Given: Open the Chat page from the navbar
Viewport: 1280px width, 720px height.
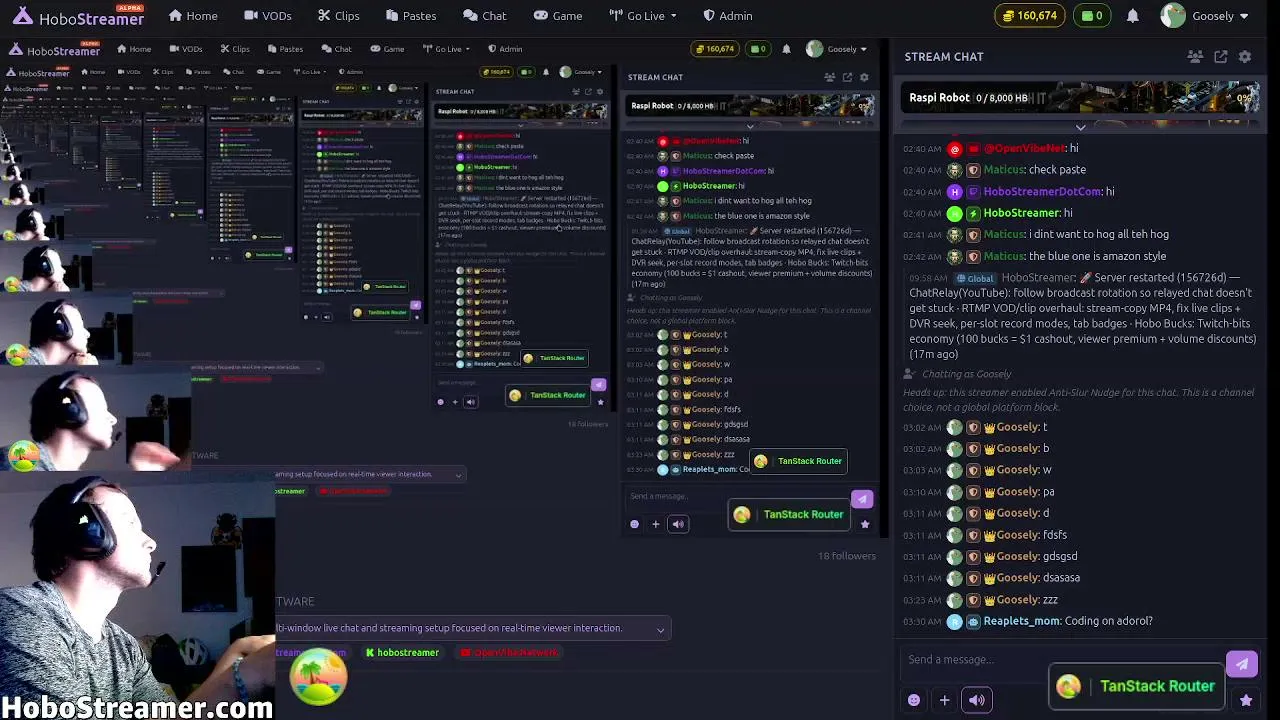Looking at the screenshot, I should click(x=485, y=16).
